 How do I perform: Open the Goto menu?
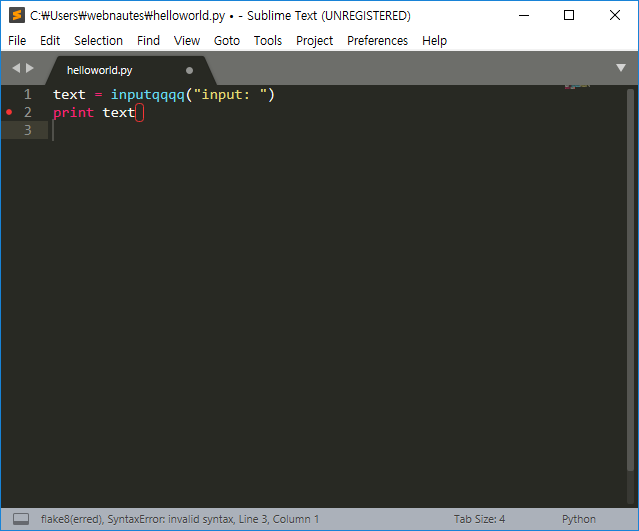point(227,41)
